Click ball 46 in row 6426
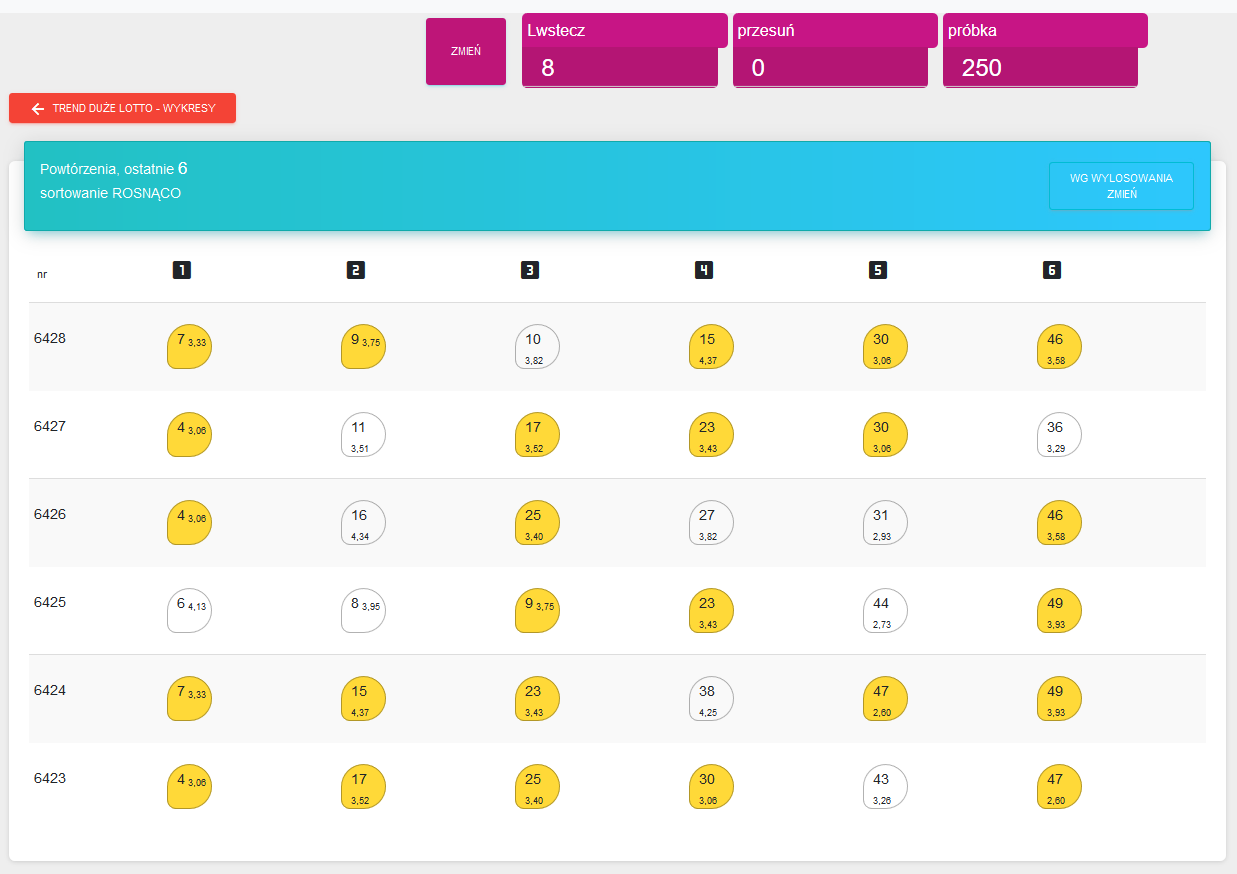This screenshot has width=1237, height=874. pyautogui.click(x=1059, y=522)
